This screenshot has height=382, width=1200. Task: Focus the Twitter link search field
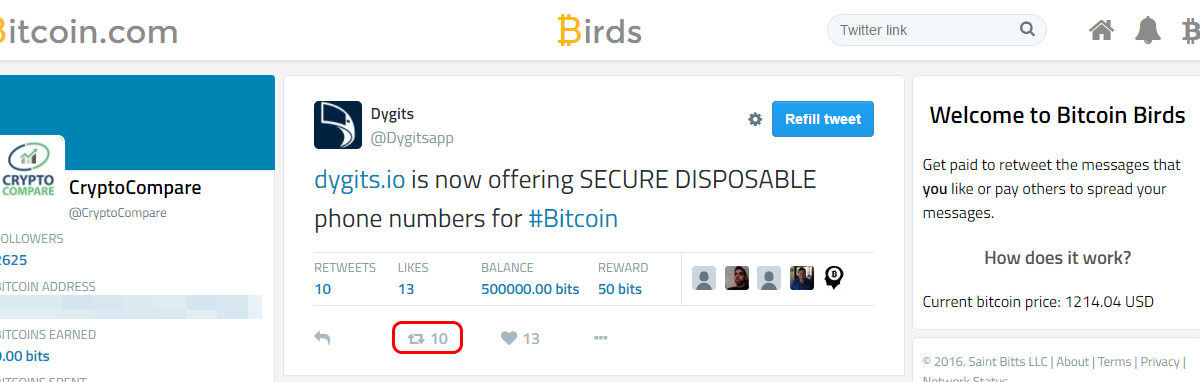click(x=924, y=30)
